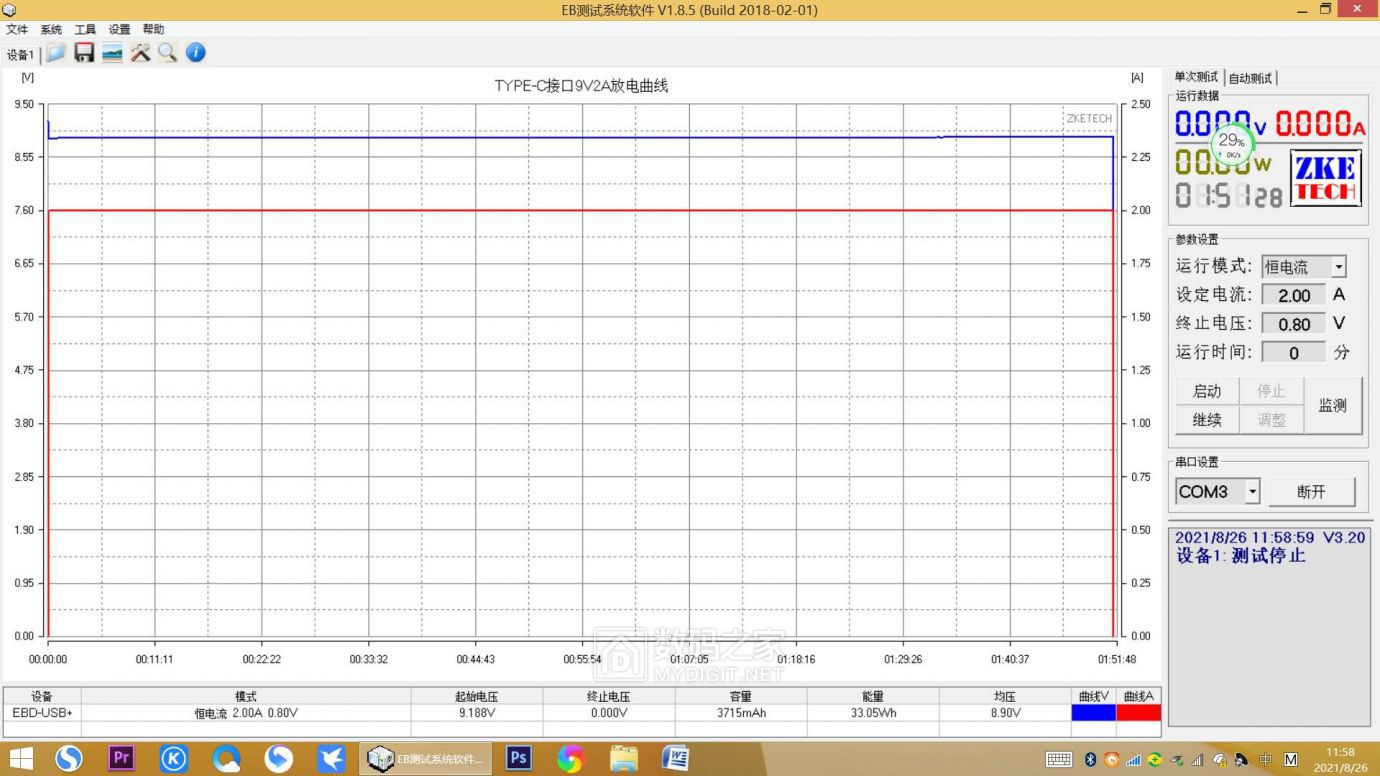Click the 0.000V end voltage value
Viewport: 1380px width, 776px height.
coord(608,713)
